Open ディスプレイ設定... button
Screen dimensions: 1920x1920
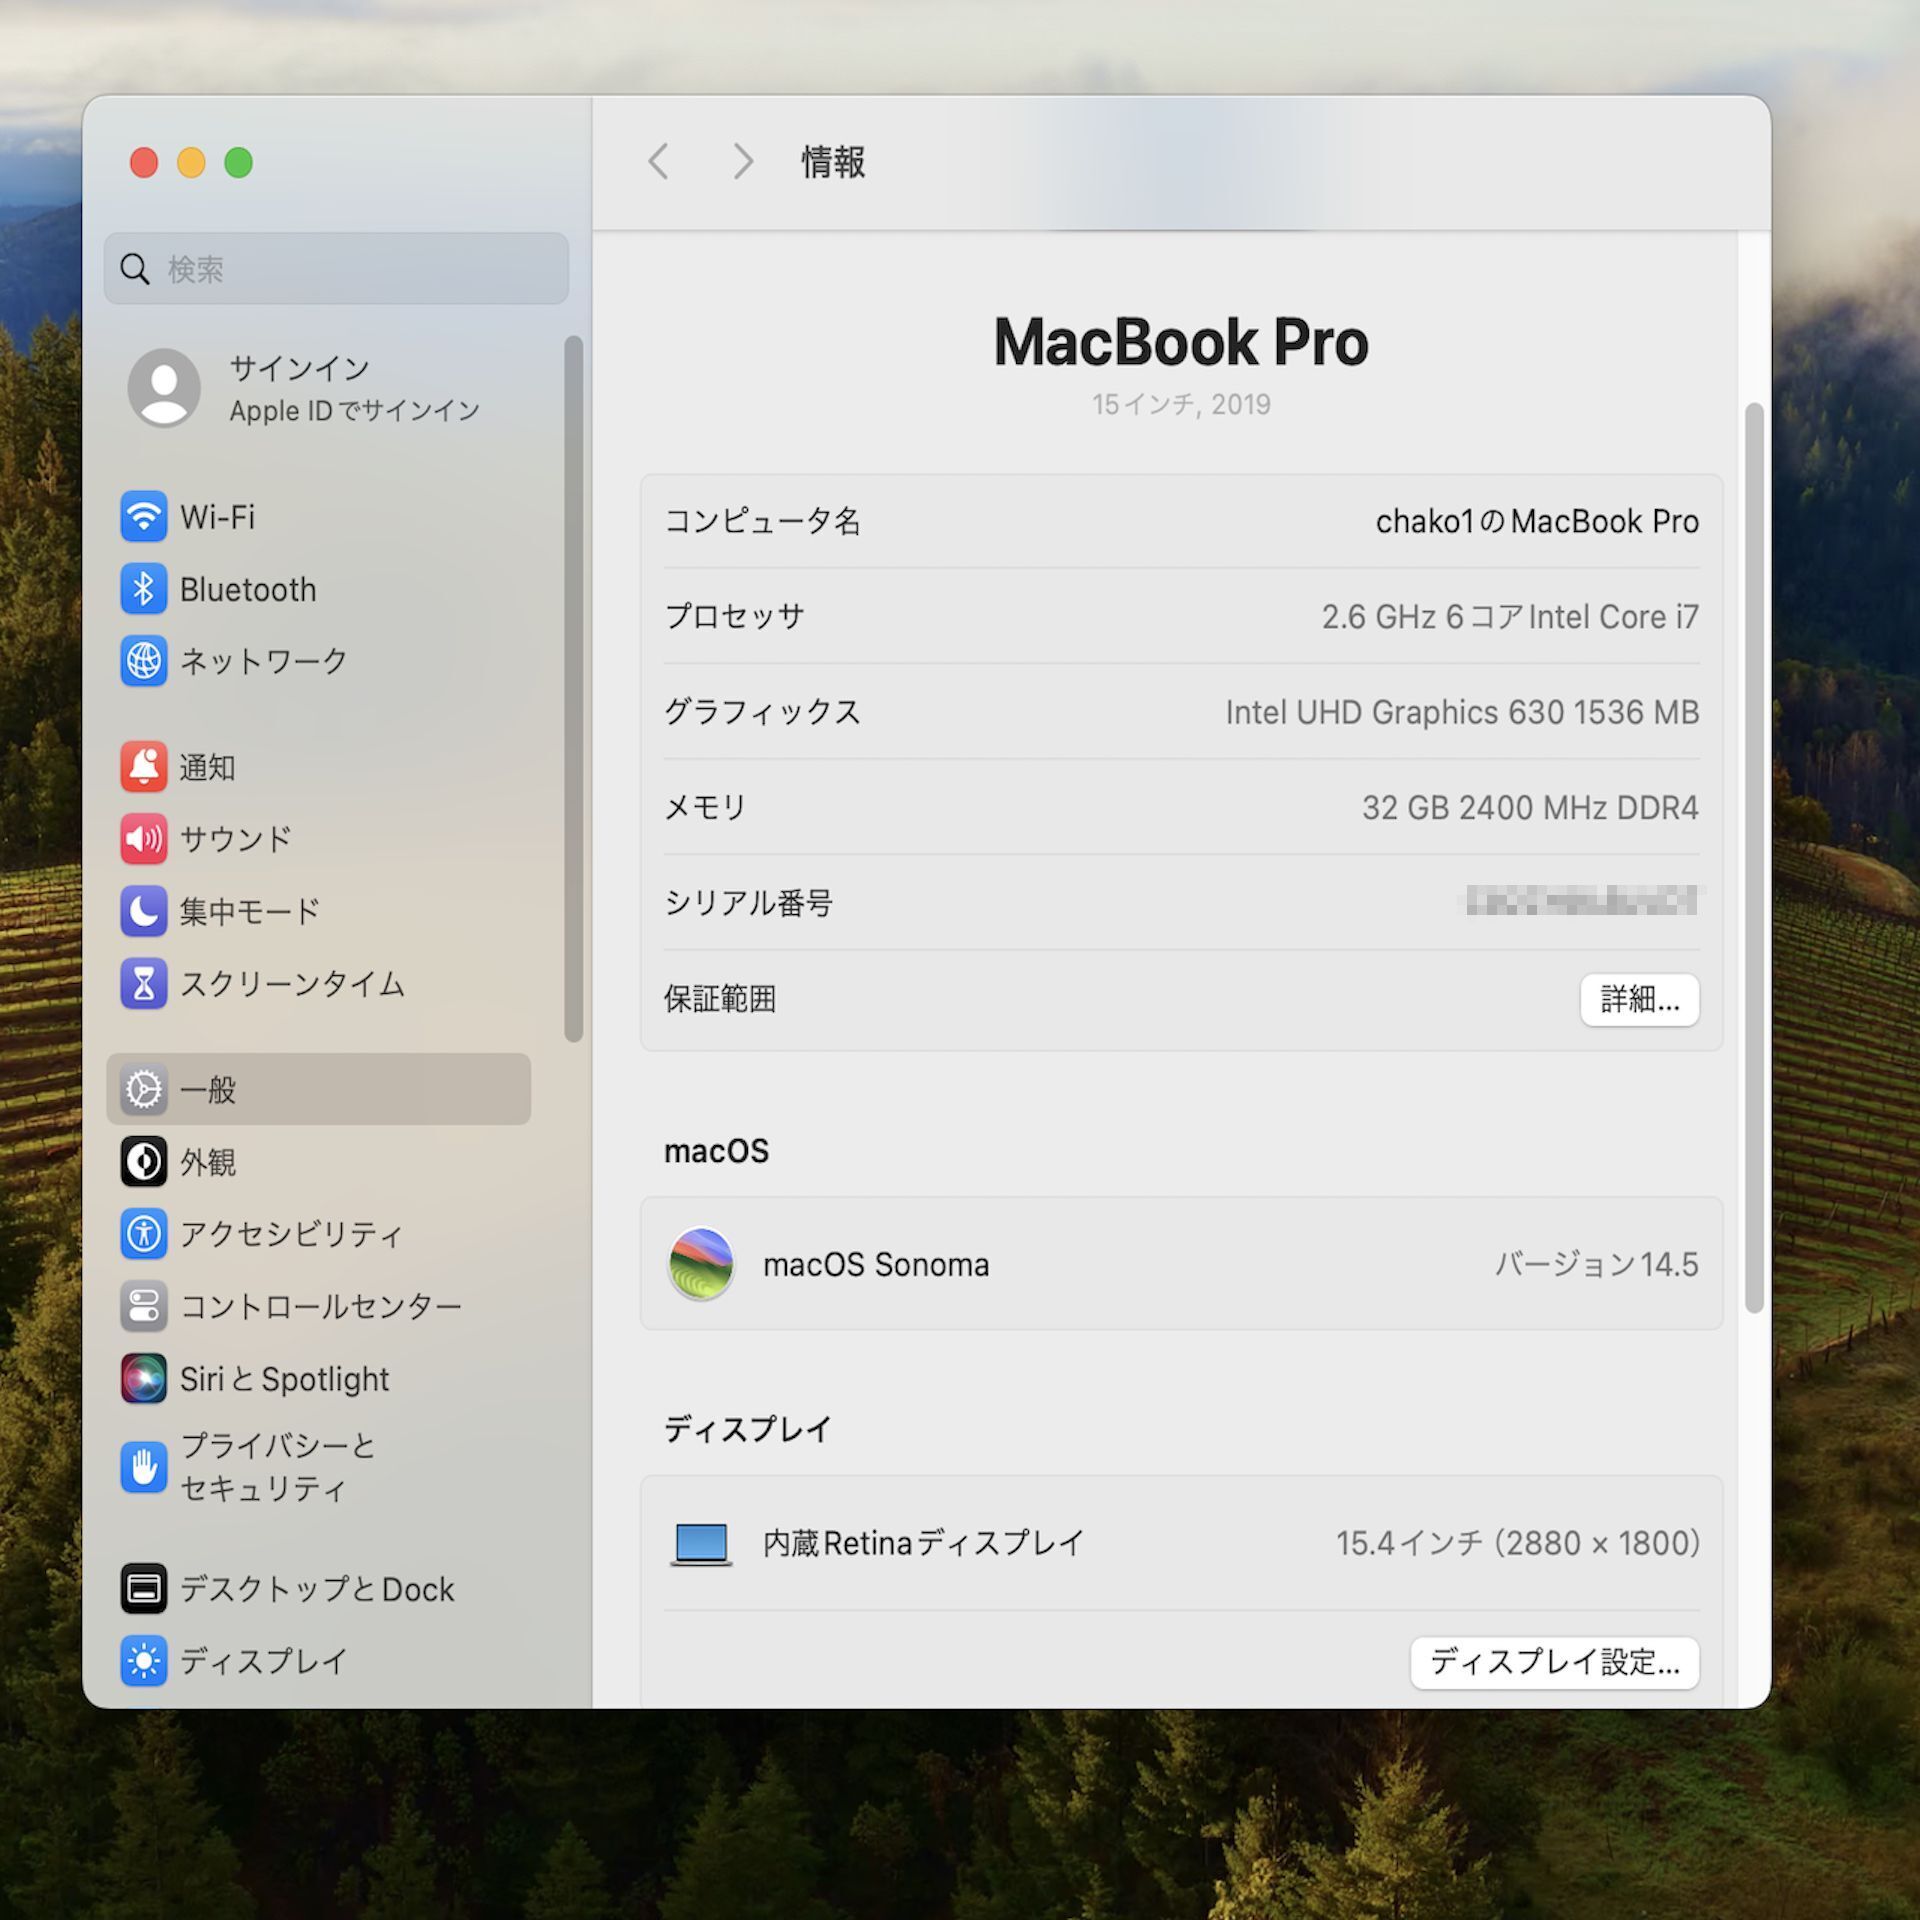(1554, 1662)
